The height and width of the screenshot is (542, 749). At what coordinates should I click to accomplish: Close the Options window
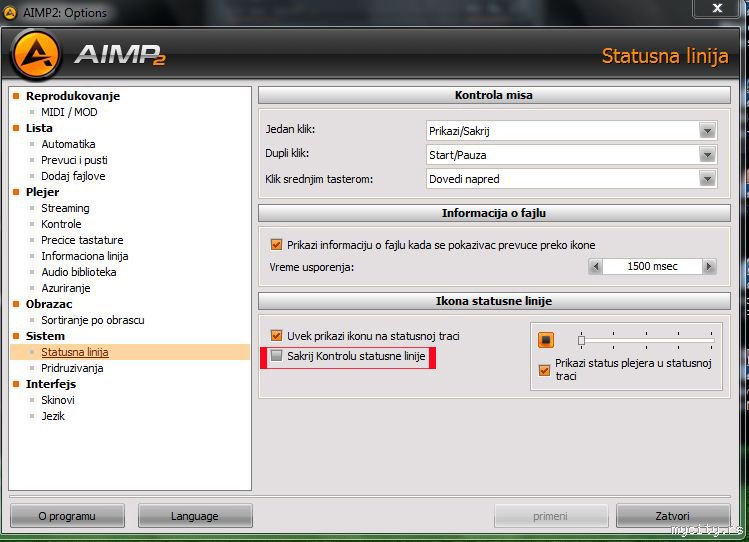click(717, 8)
